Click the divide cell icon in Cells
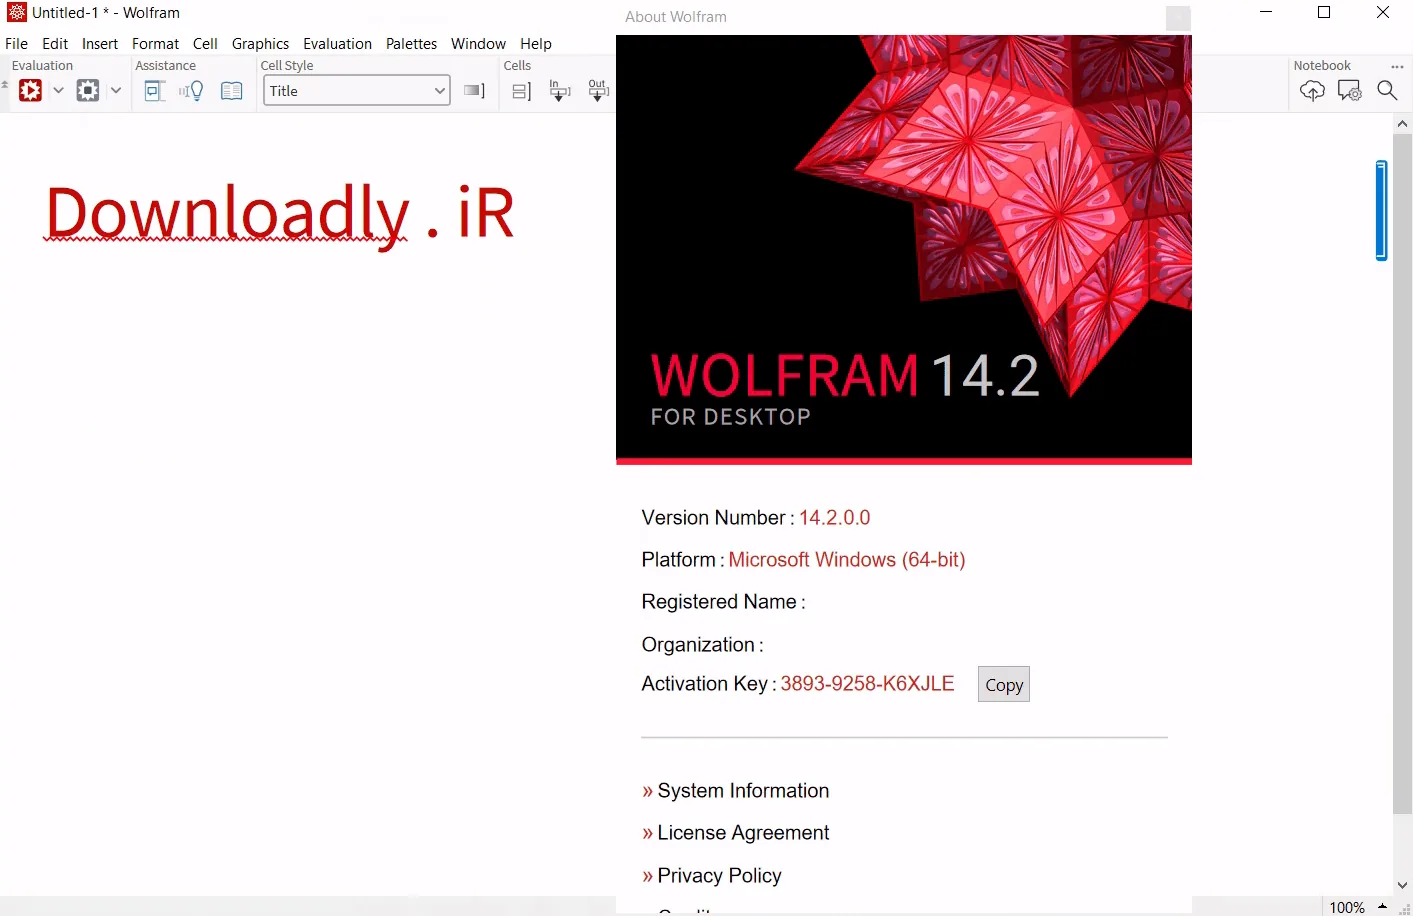This screenshot has height=916, width=1413. pos(521,92)
